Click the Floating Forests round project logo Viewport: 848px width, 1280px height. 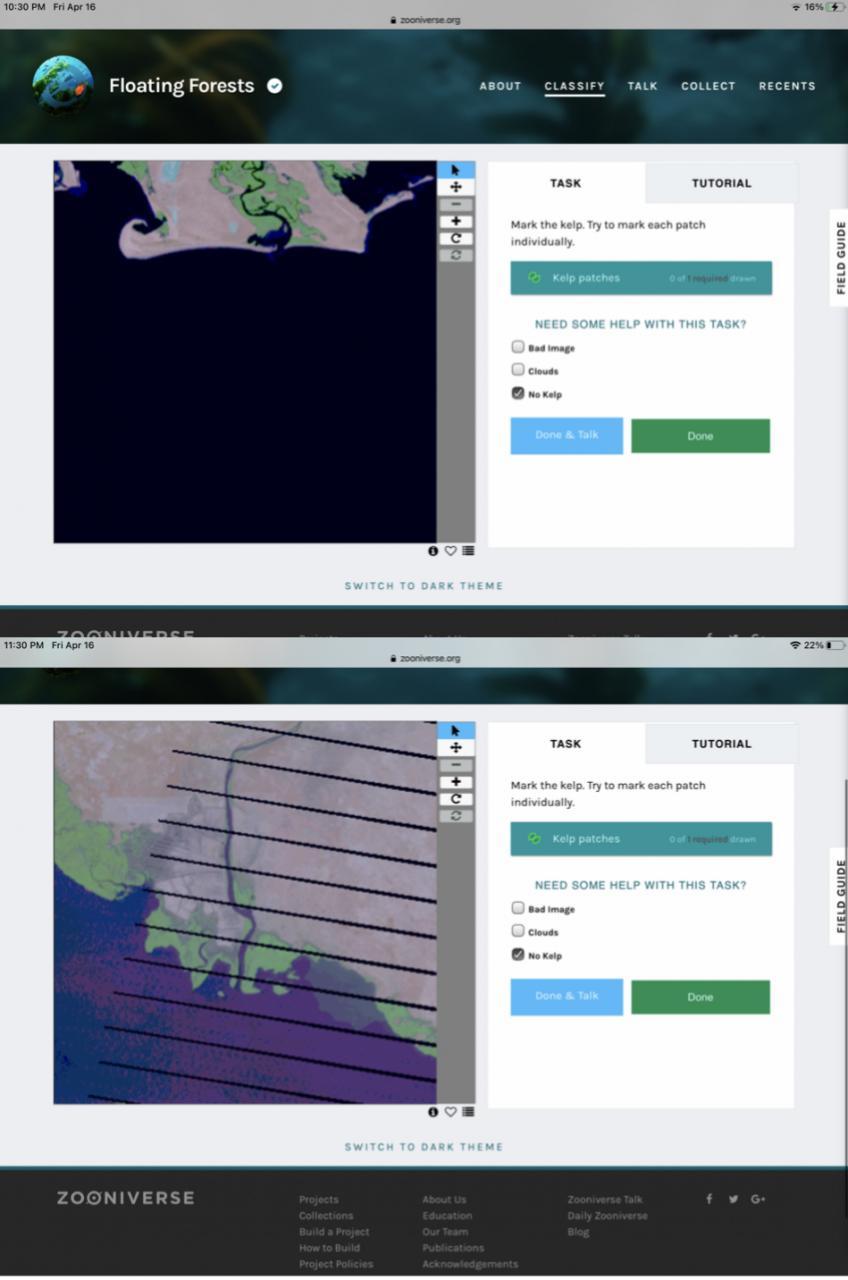point(63,86)
